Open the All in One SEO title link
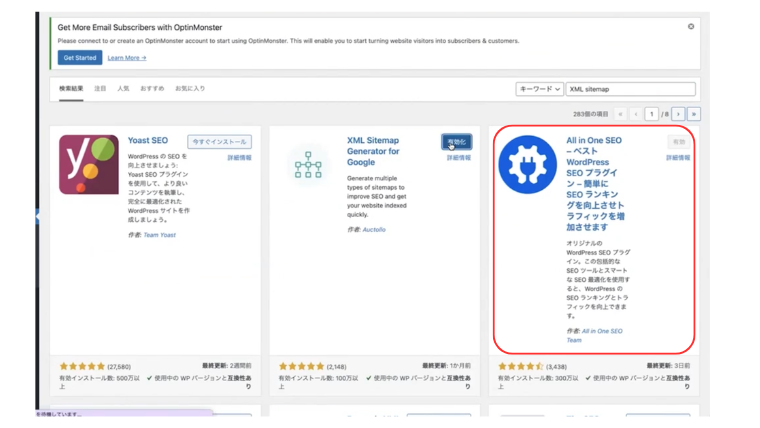Image resolution: width=760 pixels, height=428 pixels. click(x=595, y=184)
